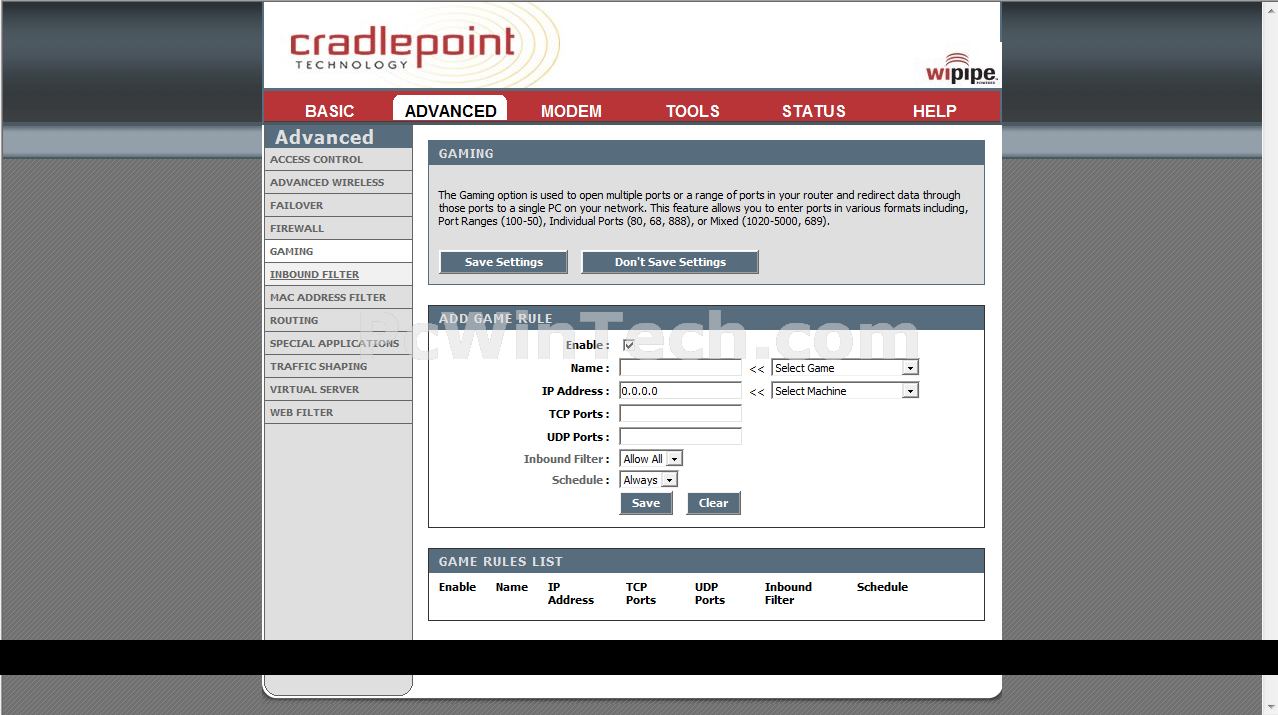
Task: Click Save in Add Game Rule
Action: point(645,503)
